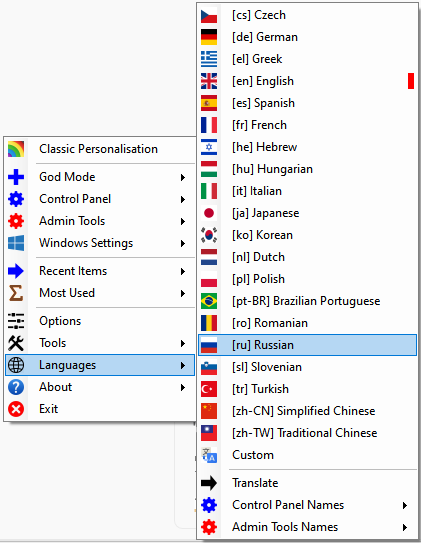Image resolution: width=421 pixels, height=543 pixels.
Task: Select [pl] Polish language
Action: [x=307, y=279]
